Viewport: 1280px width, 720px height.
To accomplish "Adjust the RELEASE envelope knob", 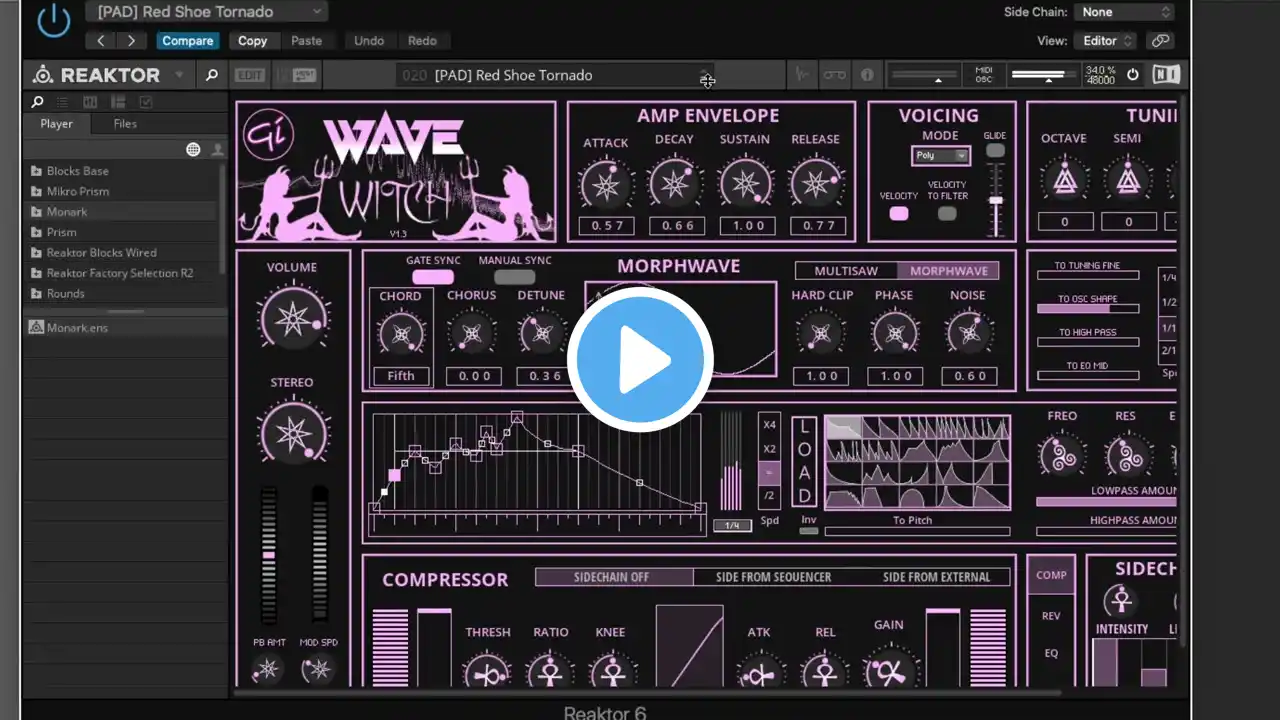I will pyautogui.click(x=815, y=184).
